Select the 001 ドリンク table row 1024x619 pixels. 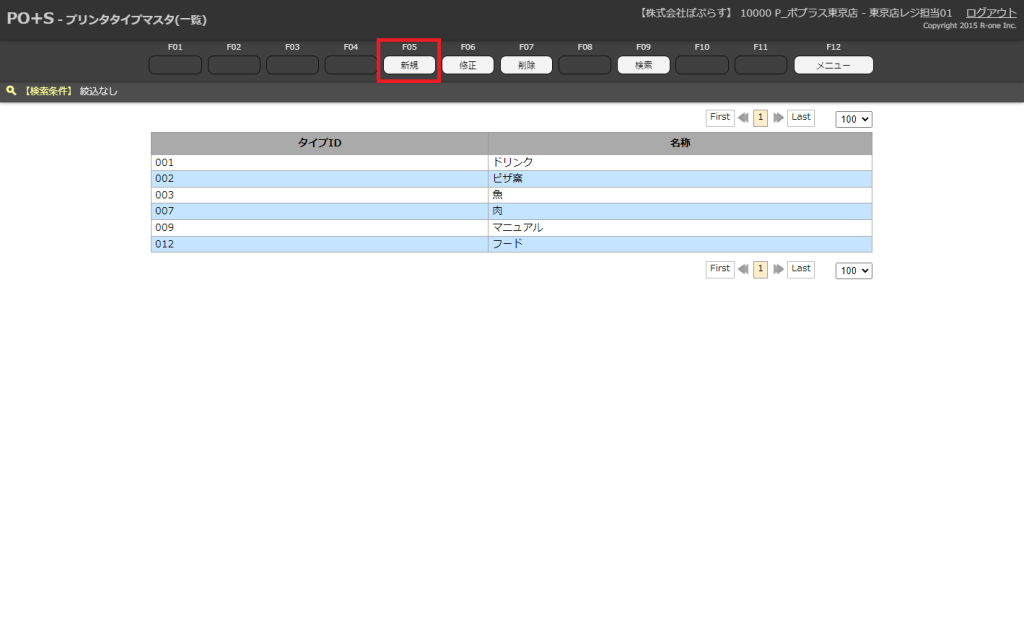511,162
